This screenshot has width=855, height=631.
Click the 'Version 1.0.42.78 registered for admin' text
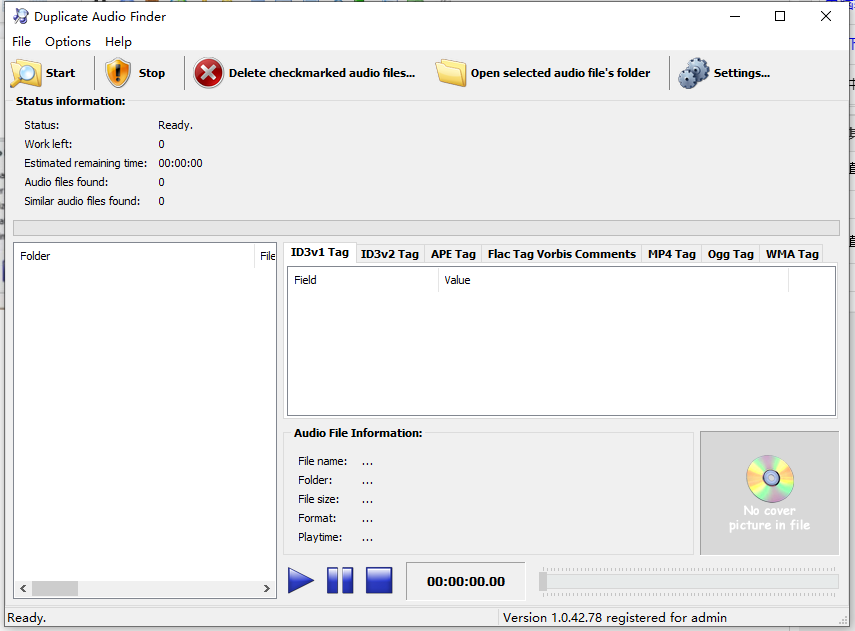pos(615,617)
